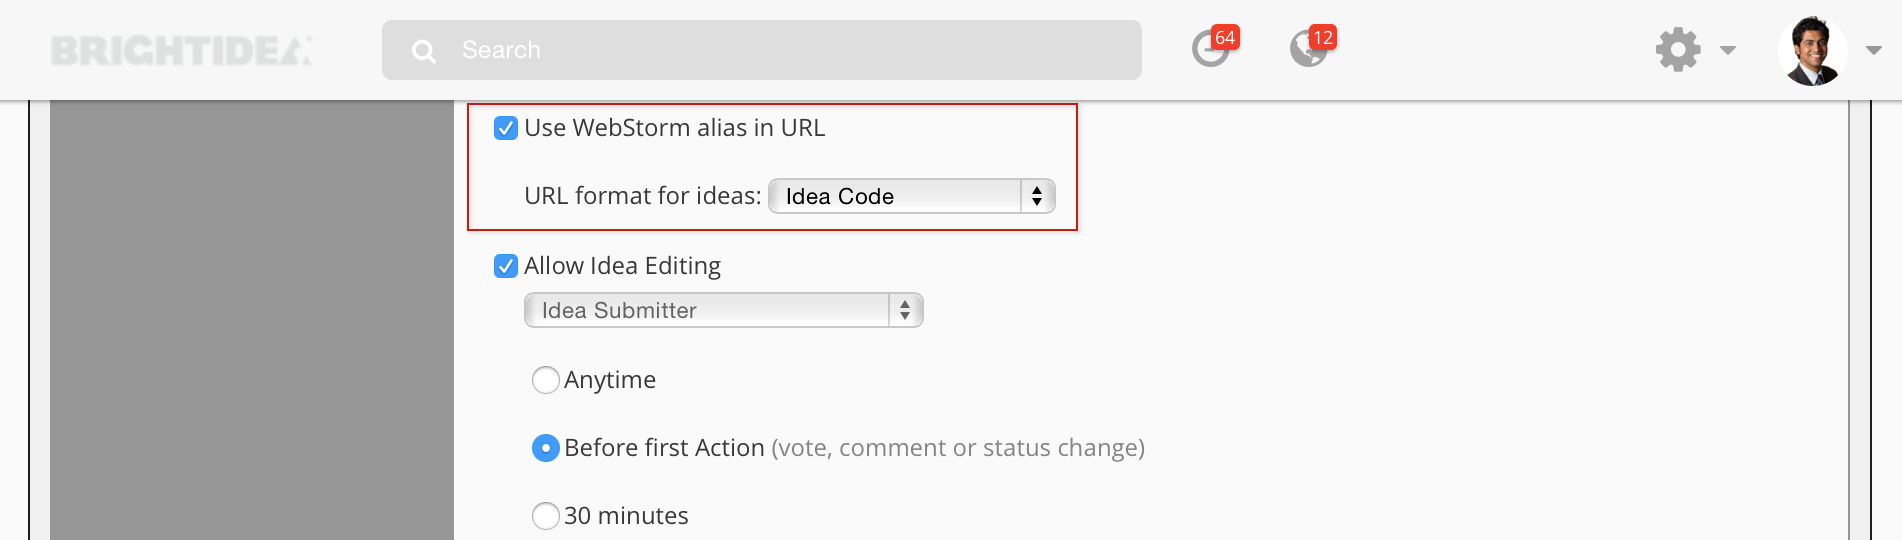1902x540 pixels.
Task: Select the Before first Action radio
Action: tap(545, 448)
